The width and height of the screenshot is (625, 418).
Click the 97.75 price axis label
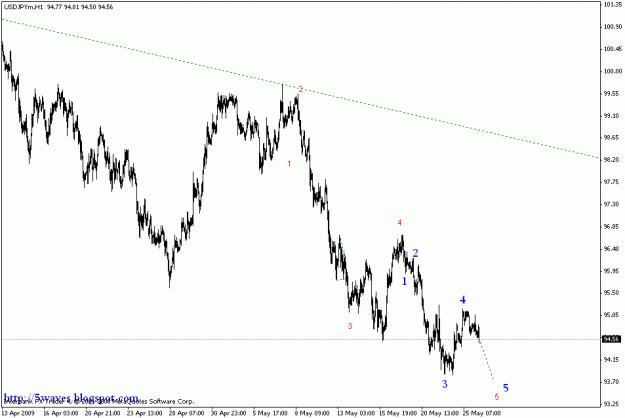612,182
